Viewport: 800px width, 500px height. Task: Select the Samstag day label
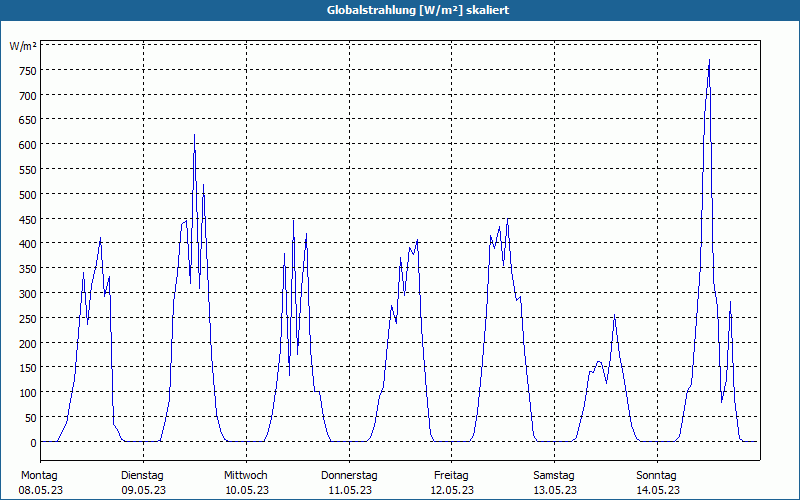coord(554,476)
